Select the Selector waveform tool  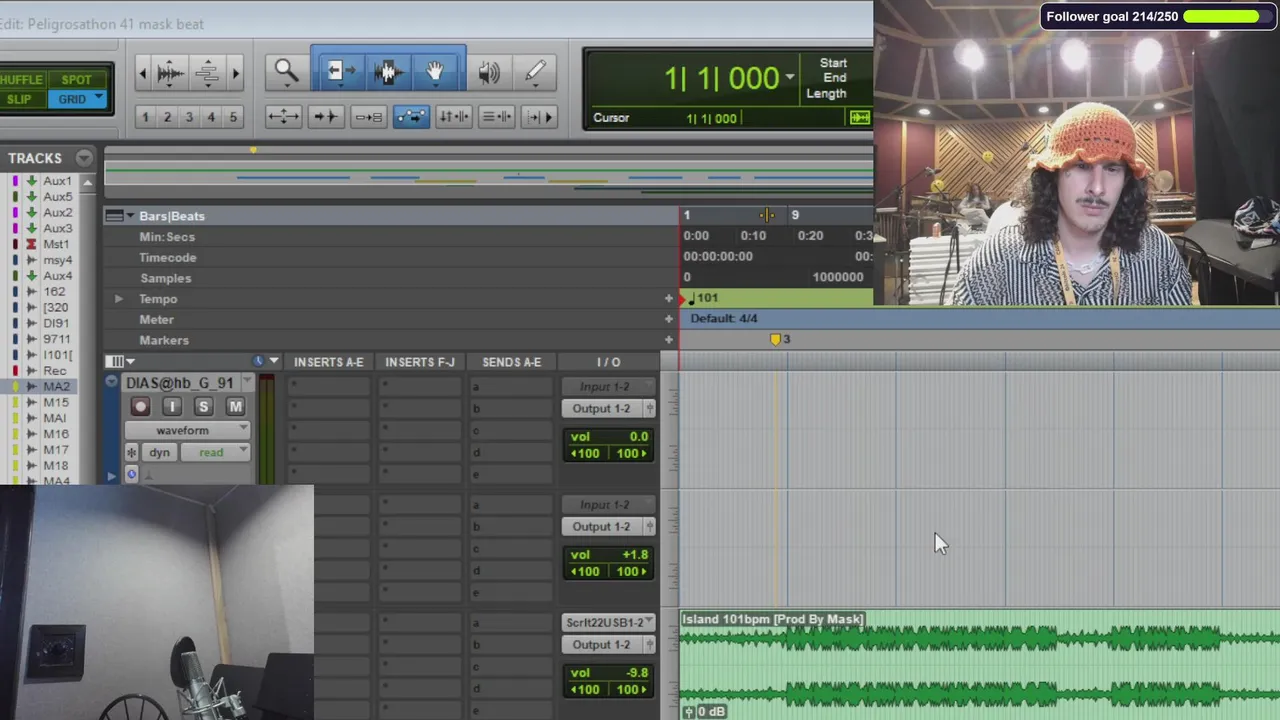(x=386, y=71)
